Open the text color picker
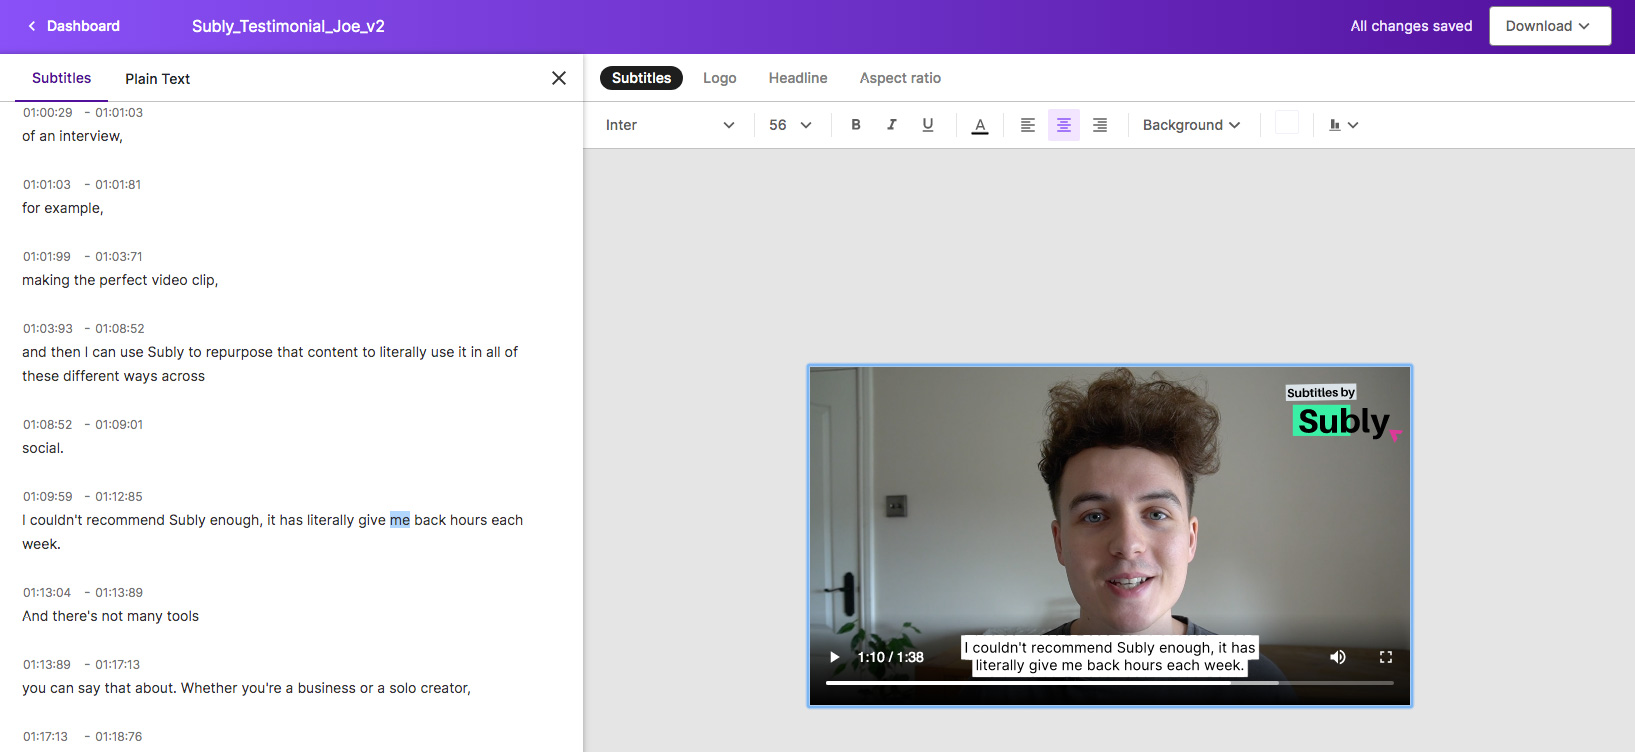 (x=980, y=125)
